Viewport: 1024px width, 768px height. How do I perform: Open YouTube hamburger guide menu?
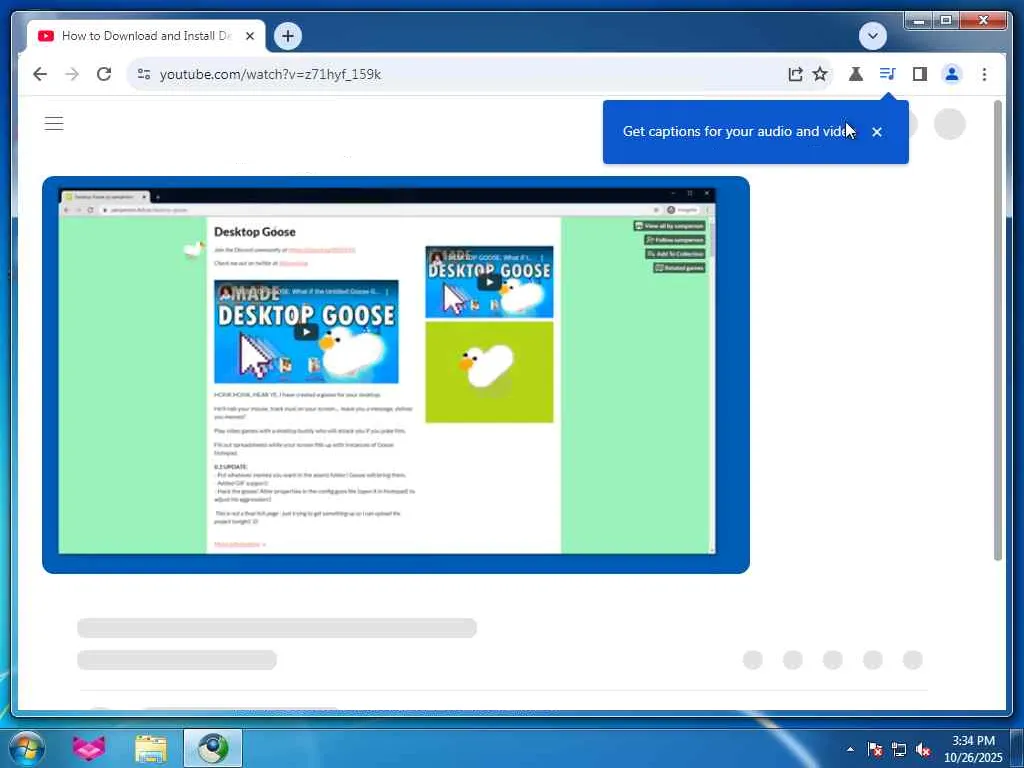tap(54, 123)
